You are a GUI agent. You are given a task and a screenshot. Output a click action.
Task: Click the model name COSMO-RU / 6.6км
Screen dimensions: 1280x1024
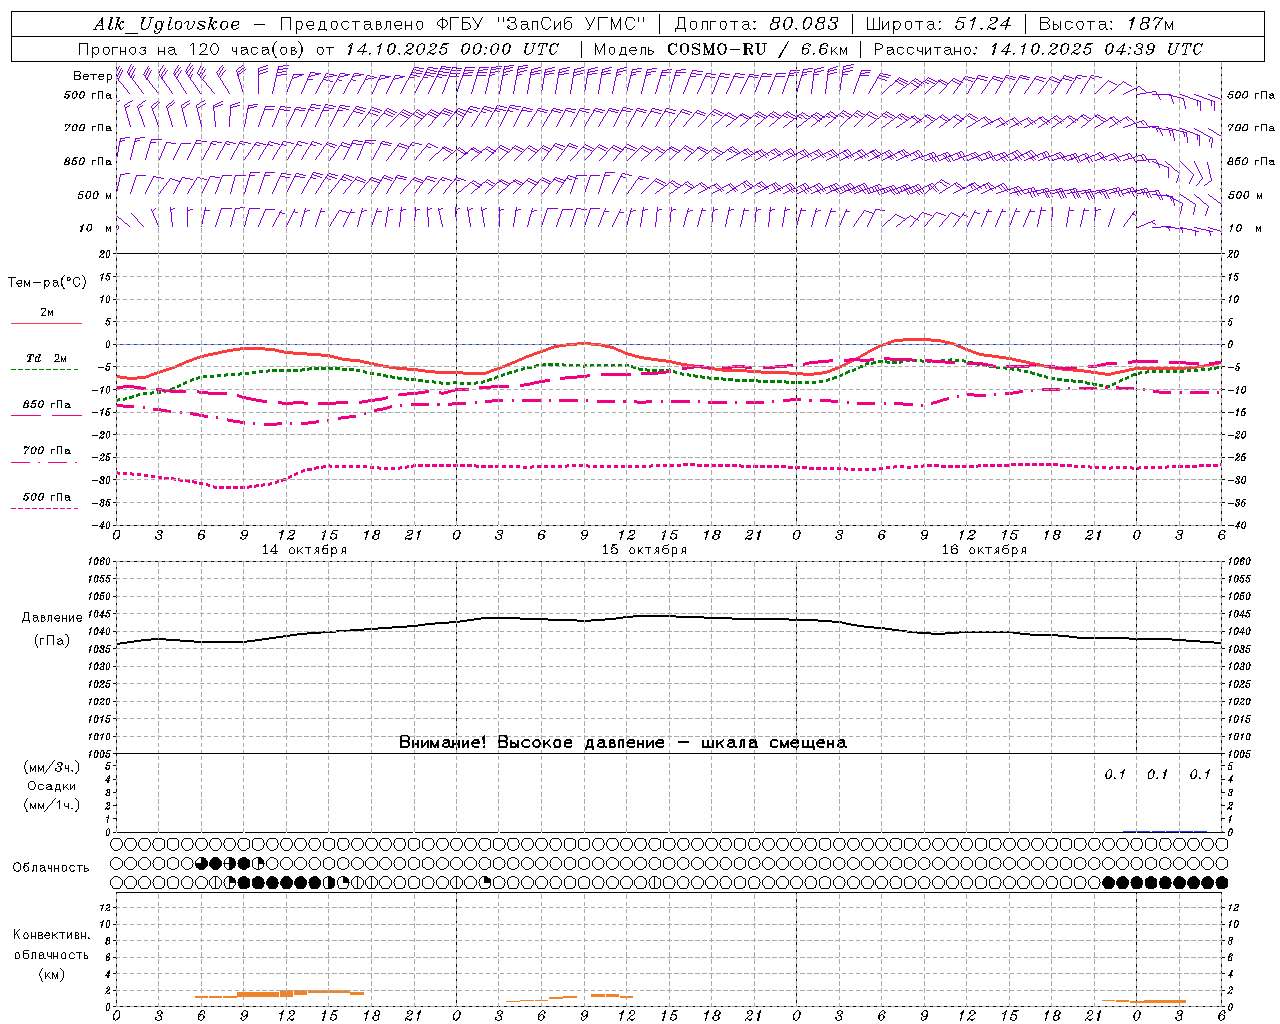(758, 49)
